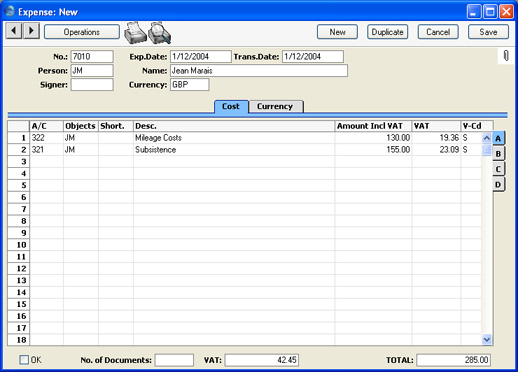Click the printer icon in the toolbar
The width and height of the screenshot is (518, 372).
click(135, 33)
